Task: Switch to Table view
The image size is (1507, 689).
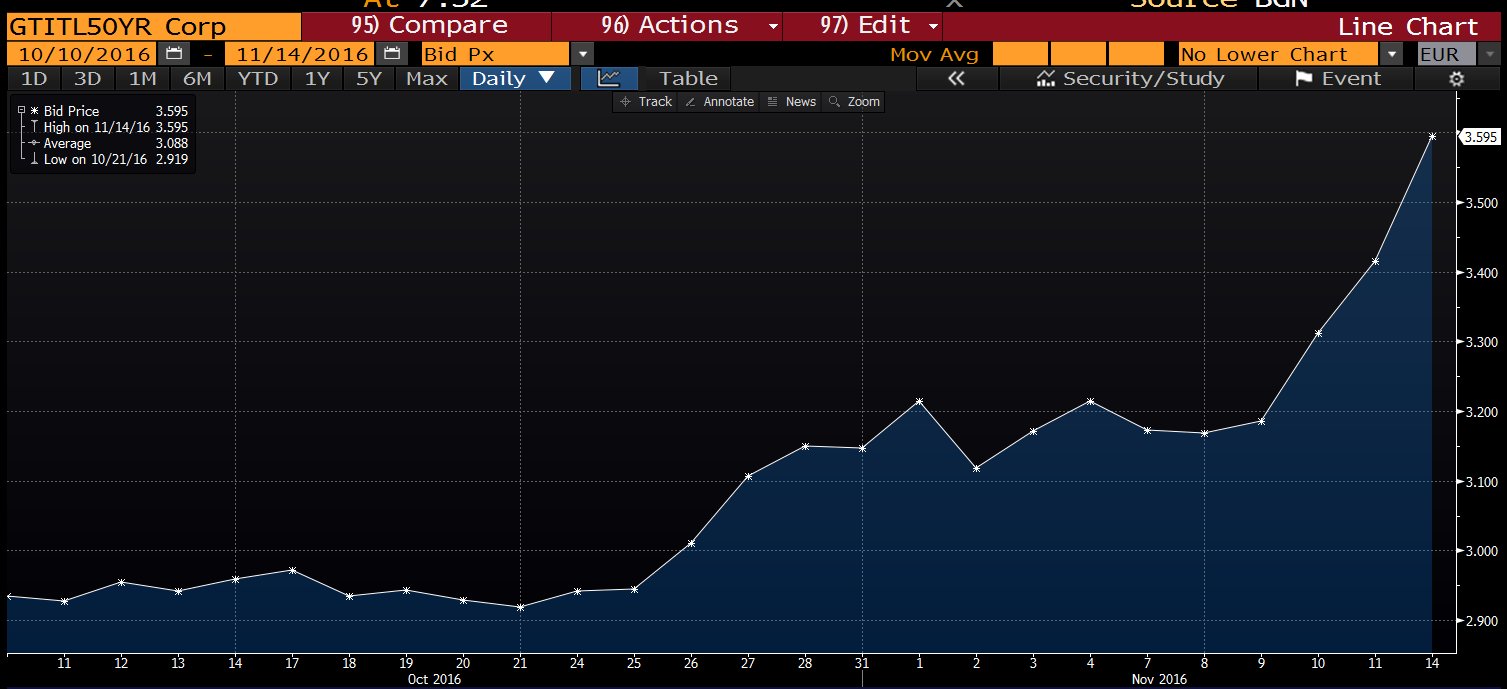Action: click(688, 78)
